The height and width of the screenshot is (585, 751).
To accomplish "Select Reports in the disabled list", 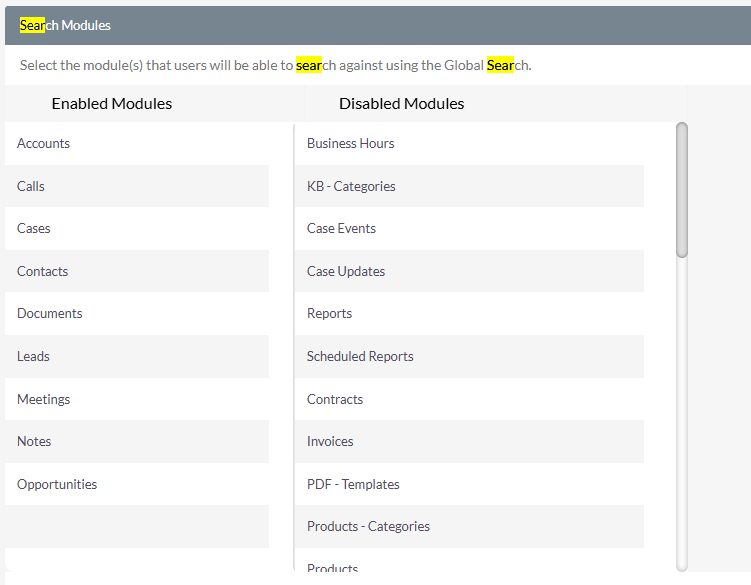I will pos(469,313).
